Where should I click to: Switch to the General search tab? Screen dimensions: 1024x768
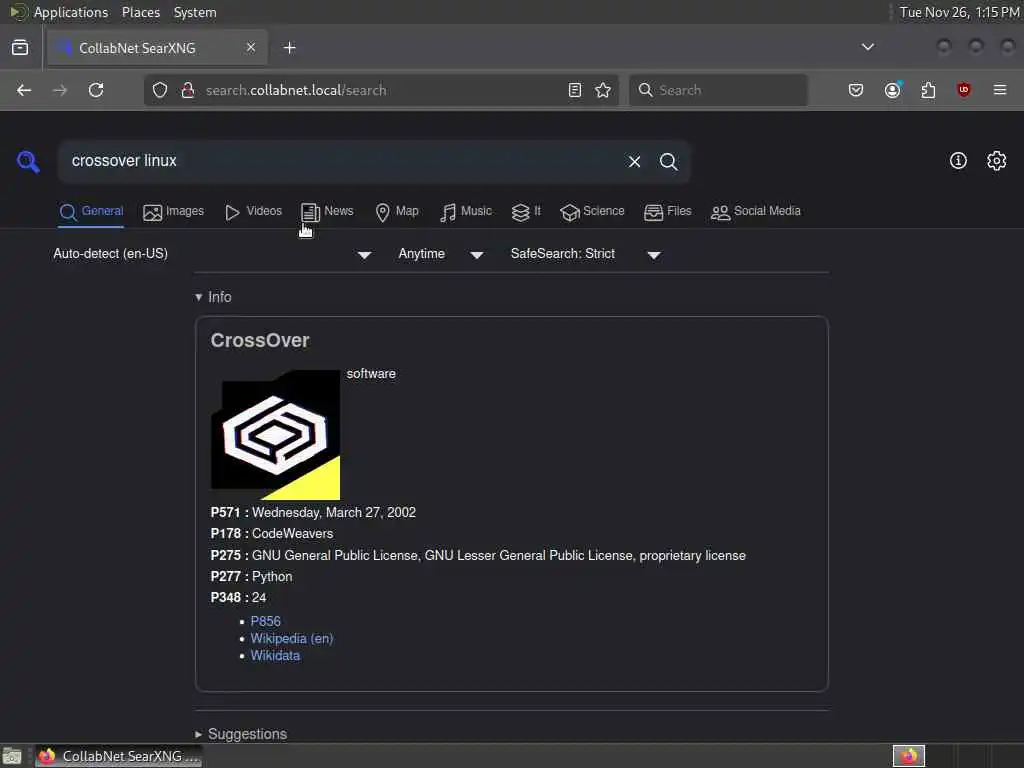(x=91, y=212)
